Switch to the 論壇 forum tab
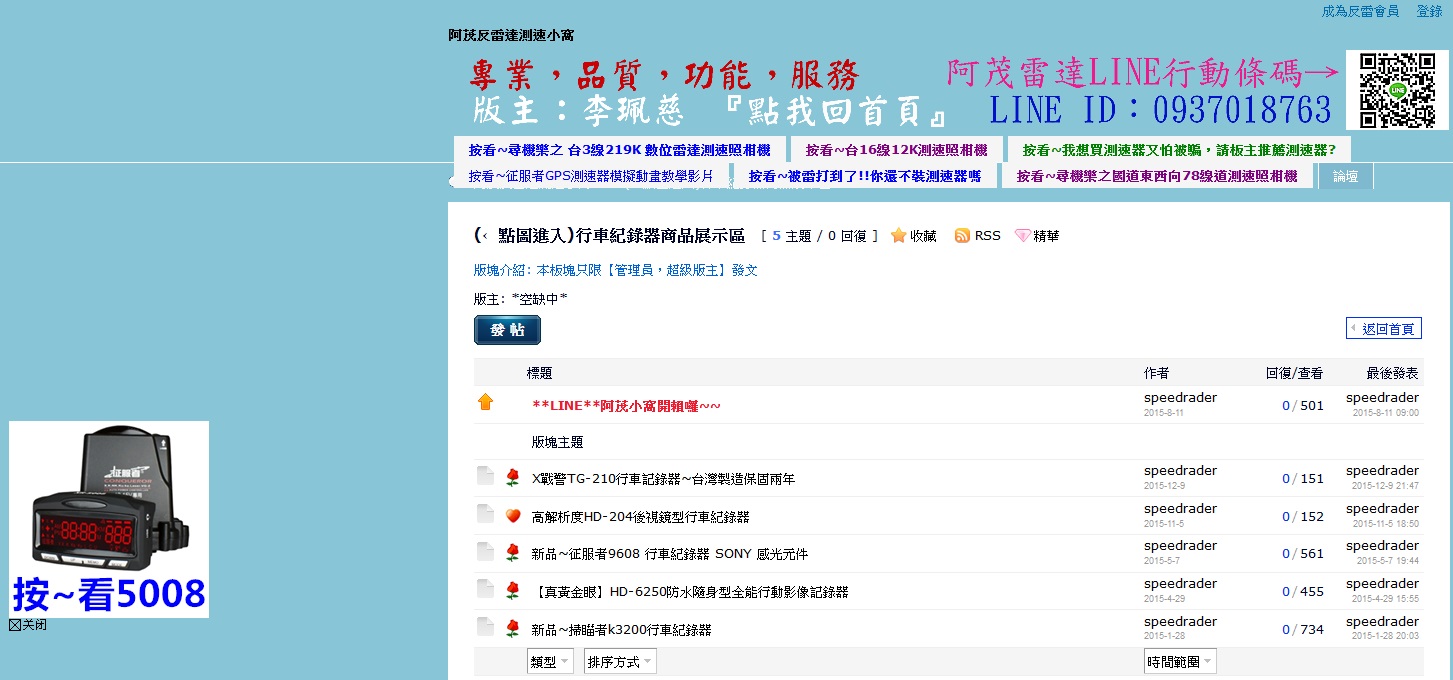 [x=1345, y=176]
